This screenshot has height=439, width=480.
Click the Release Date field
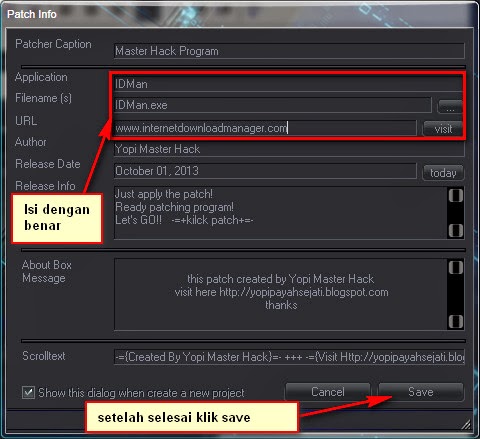265,171
